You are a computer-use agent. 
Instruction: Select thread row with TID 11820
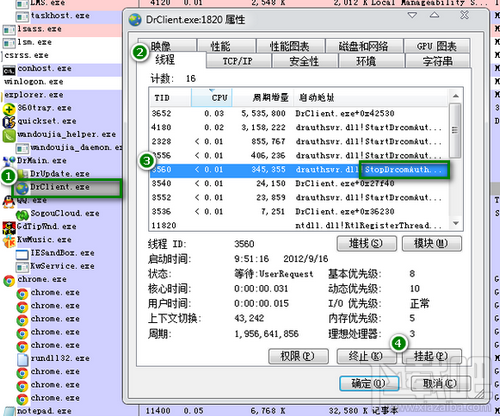pos(299,226)
